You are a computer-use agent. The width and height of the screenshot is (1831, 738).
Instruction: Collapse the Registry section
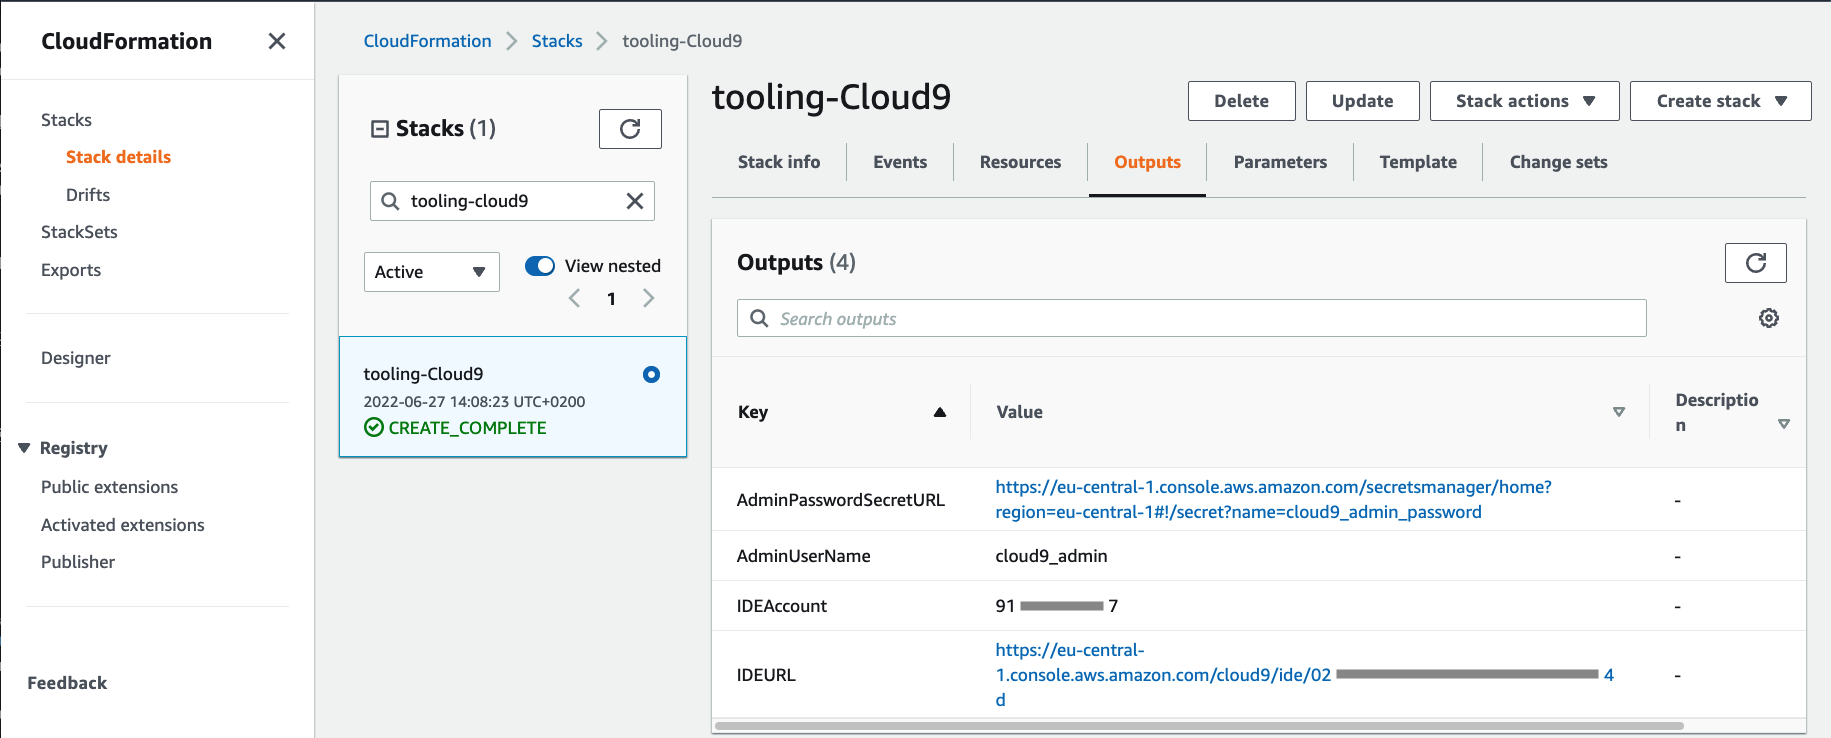point(24,448)
